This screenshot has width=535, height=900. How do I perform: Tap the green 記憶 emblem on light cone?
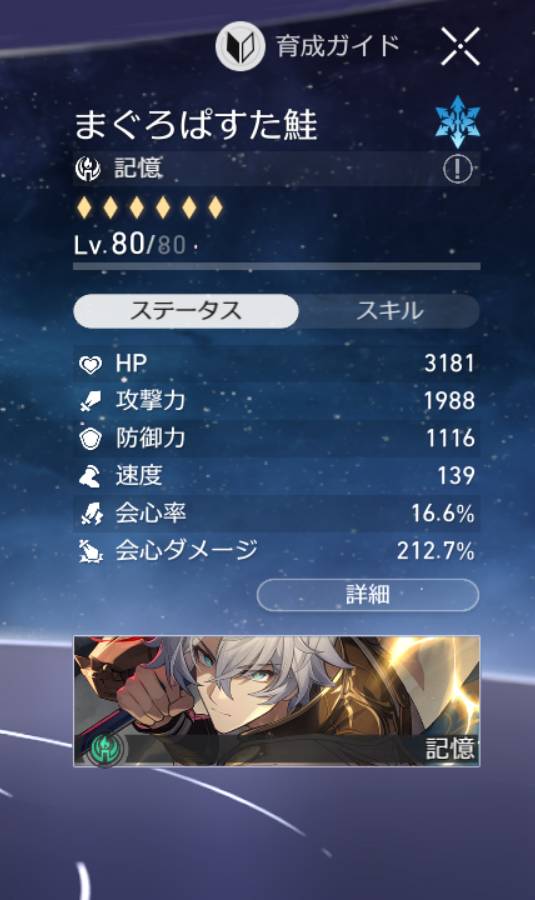[105, 748]
